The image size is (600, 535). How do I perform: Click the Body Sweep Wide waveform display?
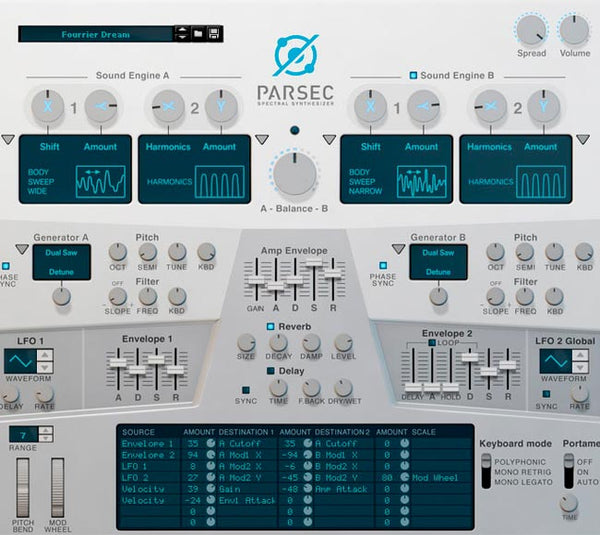click(x=101, y=181)
